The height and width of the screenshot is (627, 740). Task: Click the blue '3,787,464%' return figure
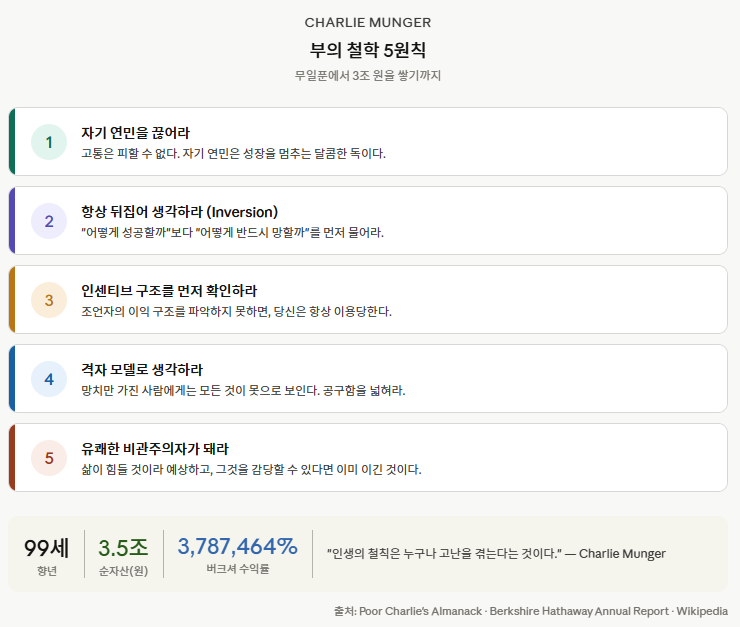[x=238, y=546]
